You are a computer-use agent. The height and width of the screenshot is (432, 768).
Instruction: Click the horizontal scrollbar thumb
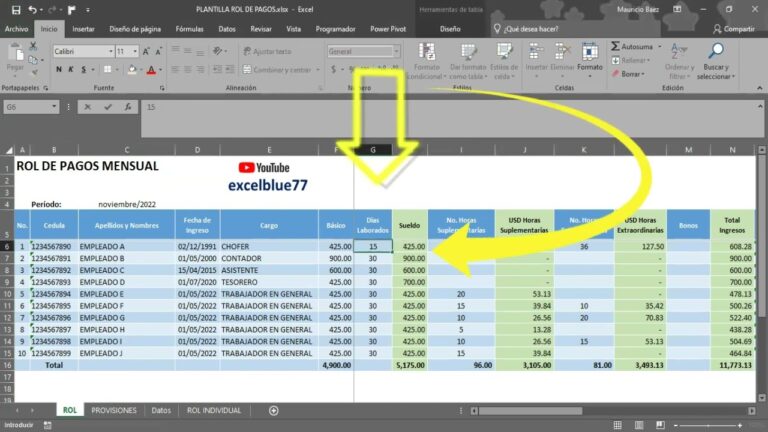coord(531,410)
